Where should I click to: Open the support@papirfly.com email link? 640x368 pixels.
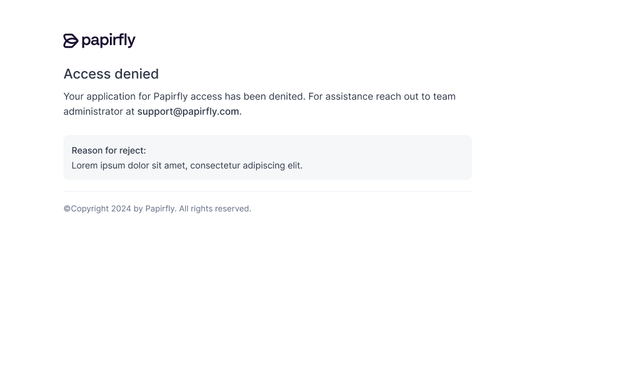(x=188, y=112)
